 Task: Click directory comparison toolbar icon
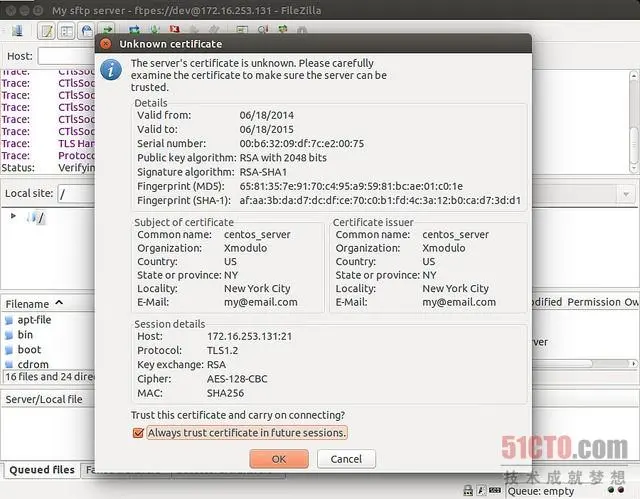(x=242, y=29)
